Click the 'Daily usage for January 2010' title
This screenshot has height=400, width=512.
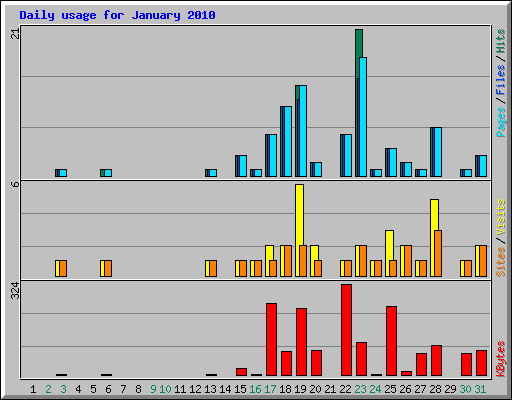tap(117, 15)
